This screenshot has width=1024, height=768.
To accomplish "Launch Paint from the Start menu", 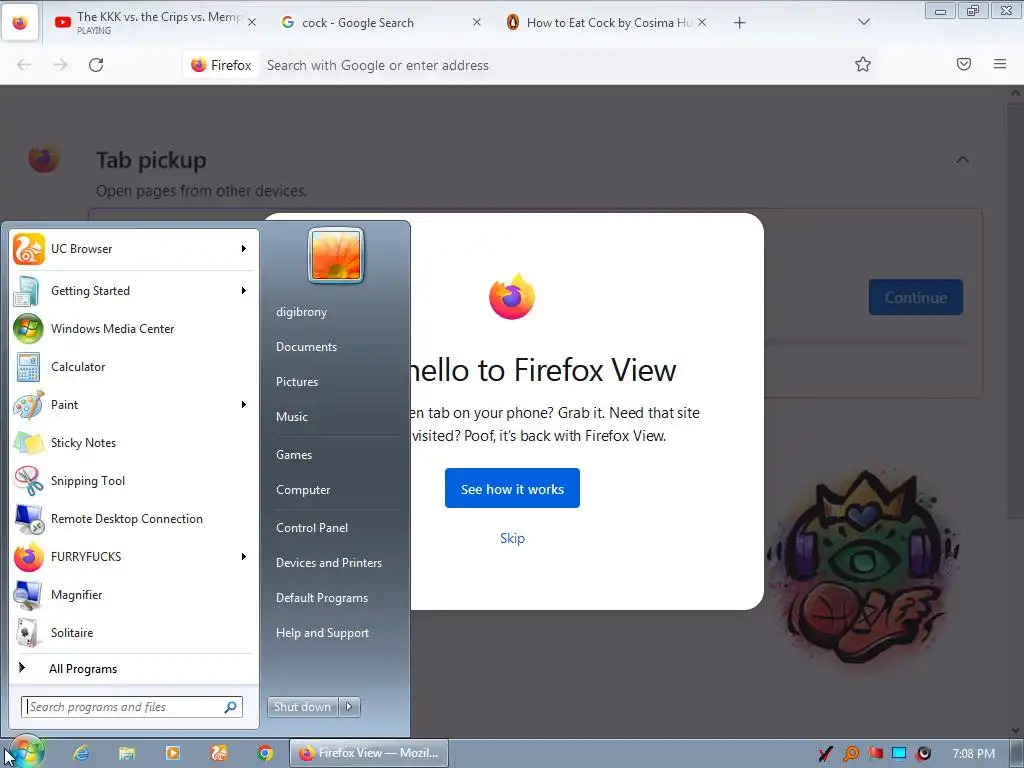I will coord(131,405).
